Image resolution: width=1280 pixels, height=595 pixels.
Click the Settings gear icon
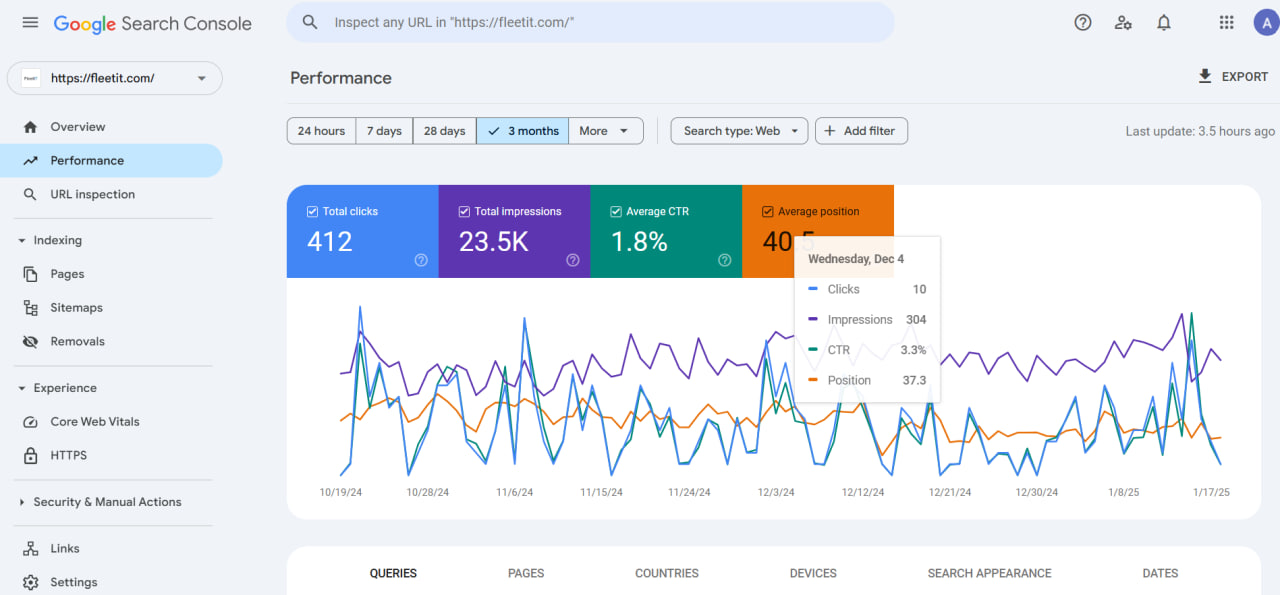tap(30, 582)
